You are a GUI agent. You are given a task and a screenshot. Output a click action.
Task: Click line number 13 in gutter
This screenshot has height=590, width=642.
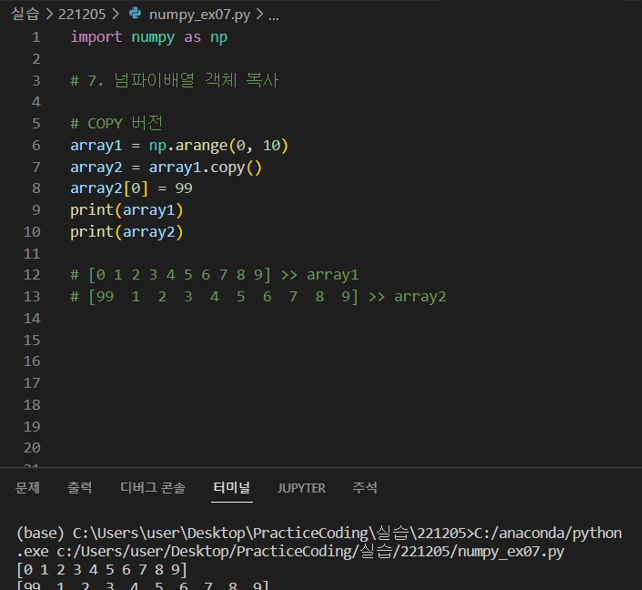click(x=32, y=296)
